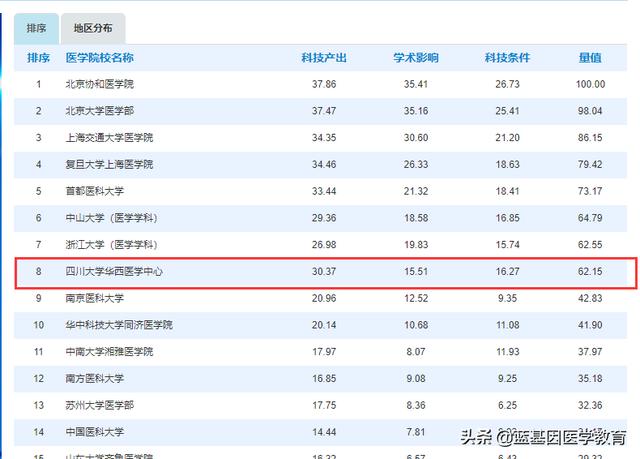
Task: Click 30.60 in 学术影响 column
Action: point(416,137)
